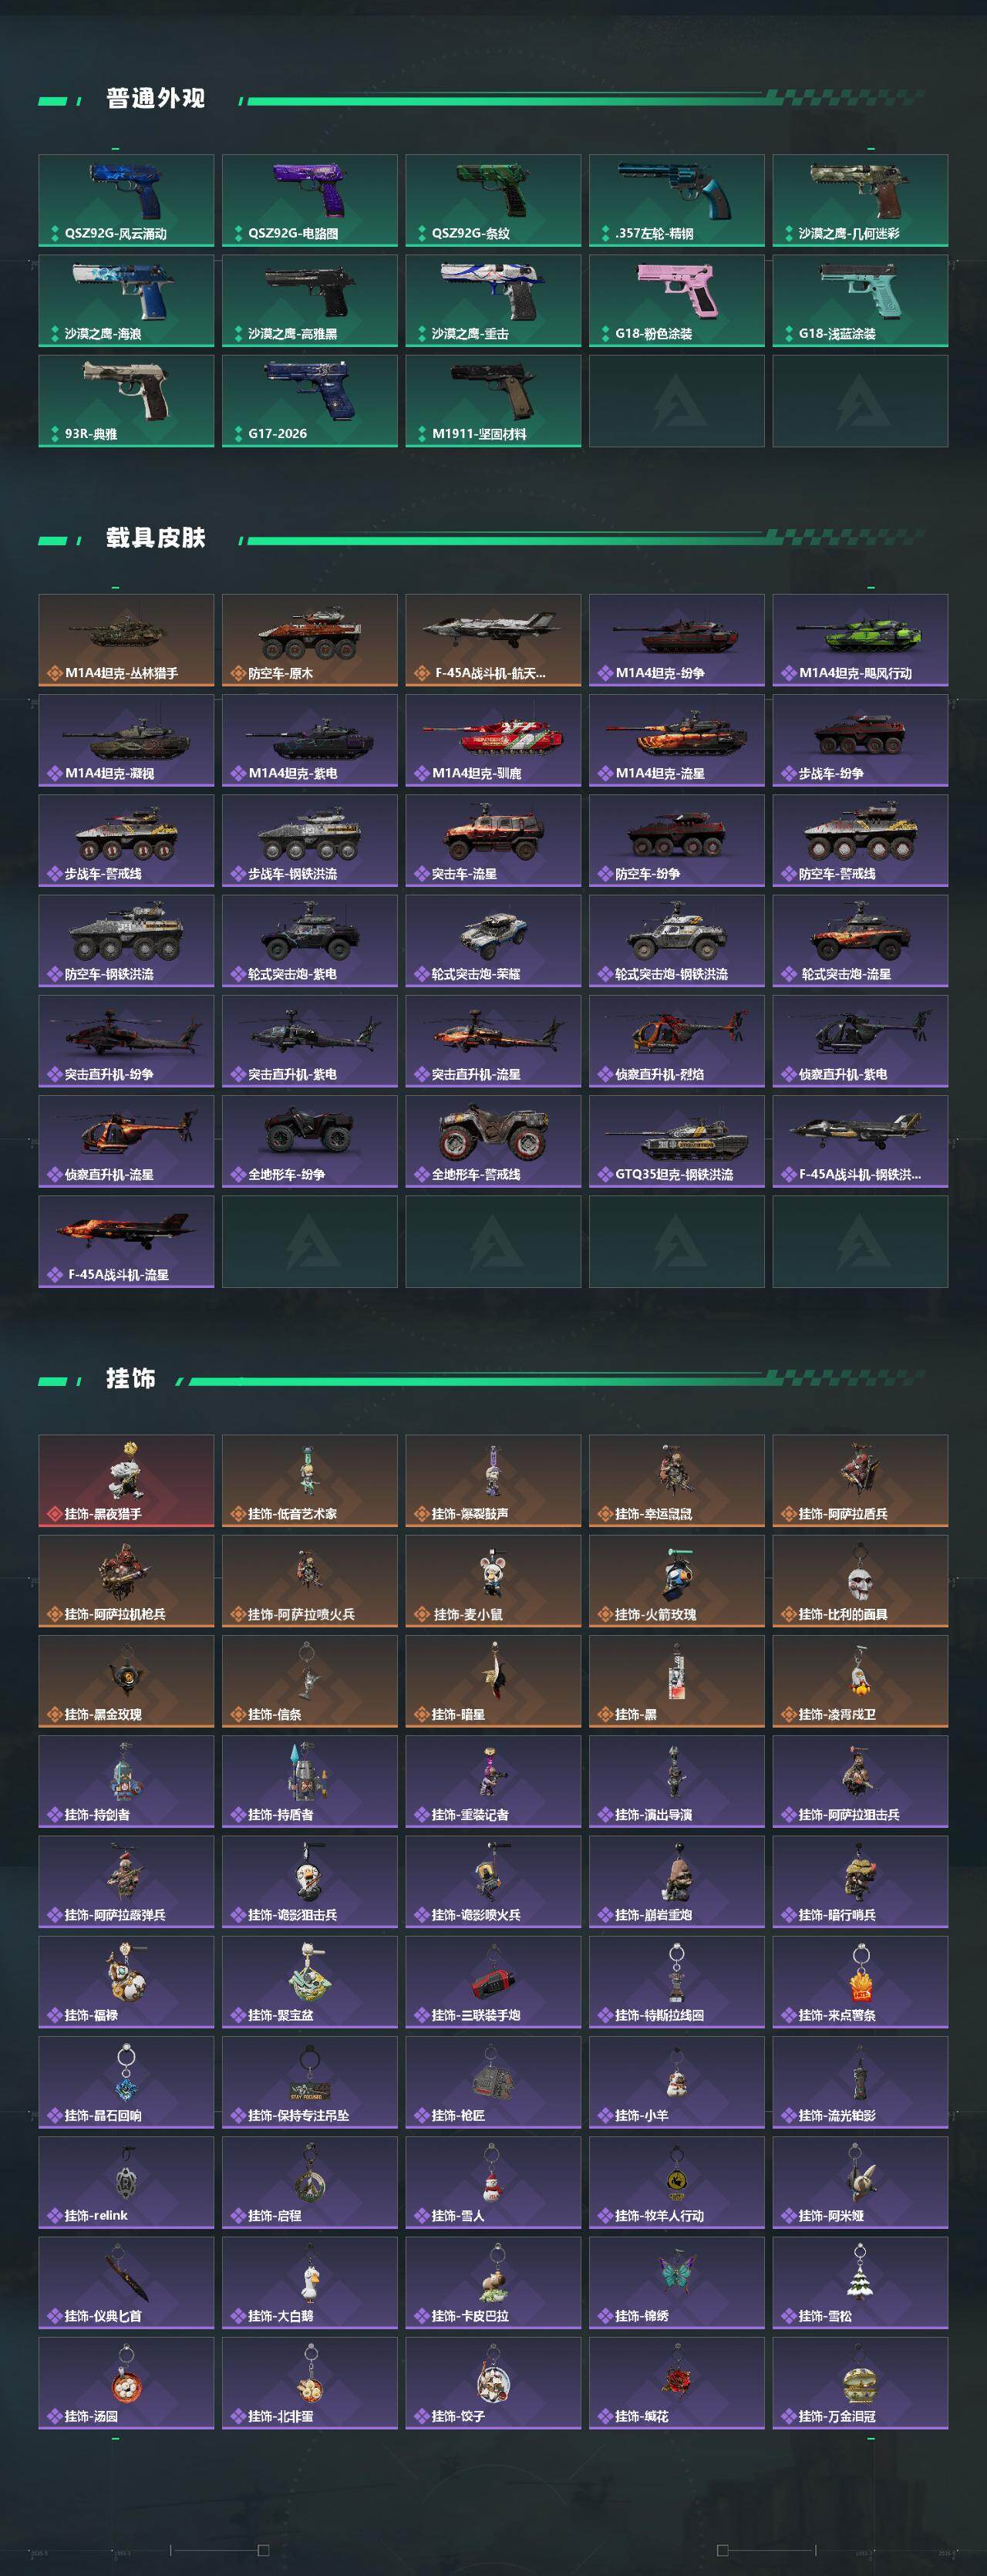
Task: Open the M1911-坚固材料 skin card
Action: point(493,400)
